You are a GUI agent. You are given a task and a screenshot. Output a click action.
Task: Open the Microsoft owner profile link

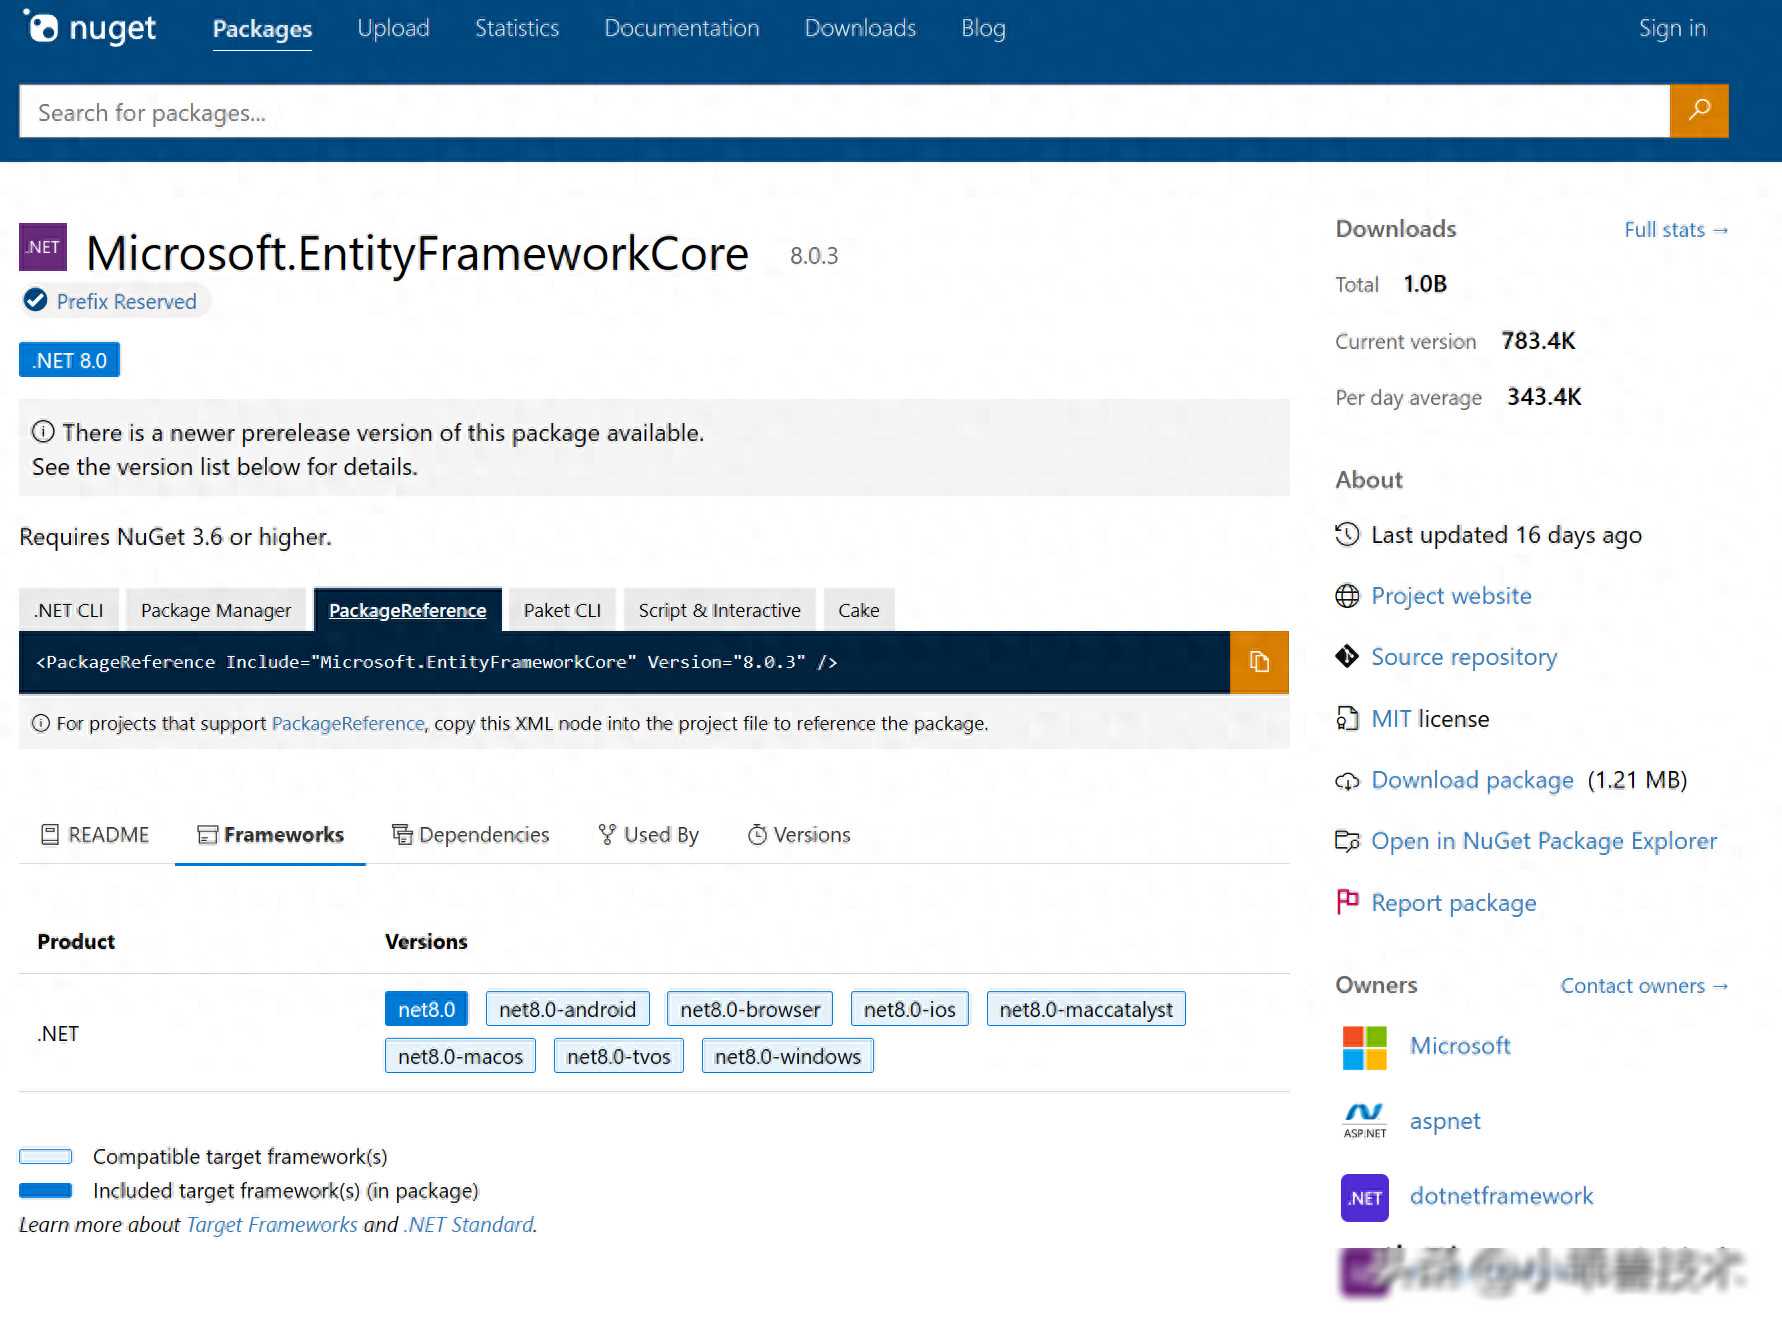tap(1460, 1046)
